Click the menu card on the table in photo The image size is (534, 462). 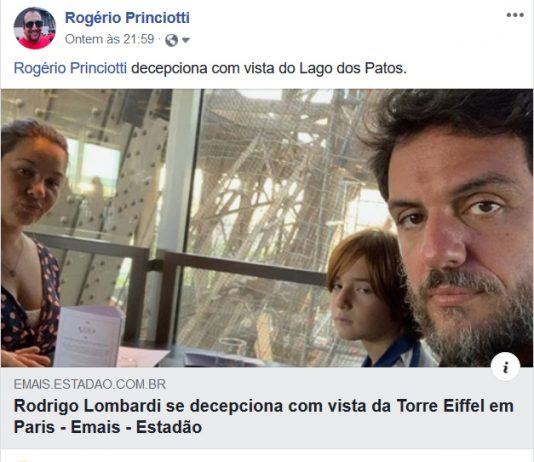point(89,336)
